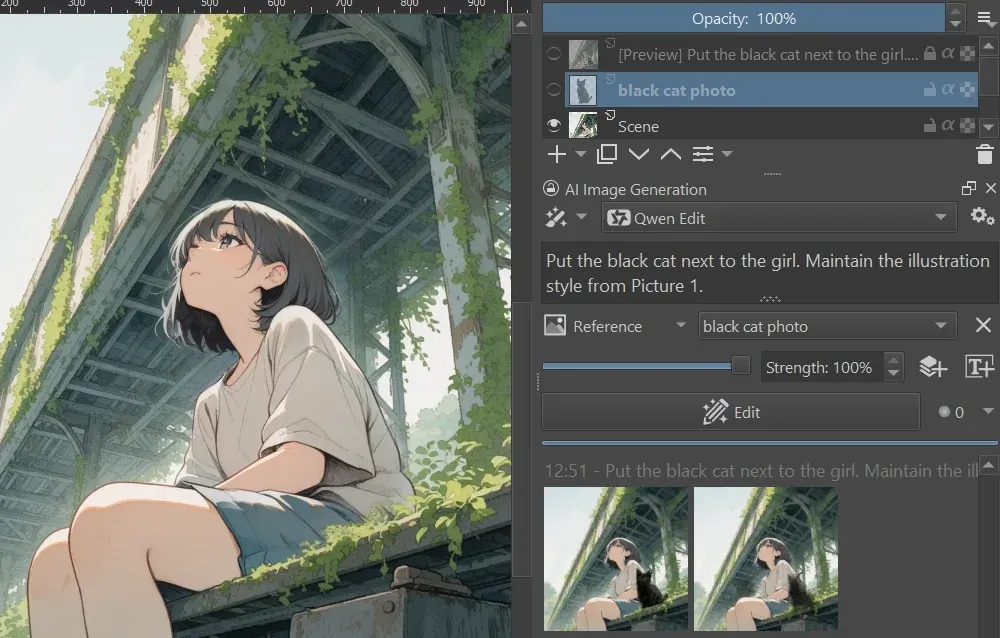
Task: Add a region using the layers-plus icon
Action: [x=933, y=366]
